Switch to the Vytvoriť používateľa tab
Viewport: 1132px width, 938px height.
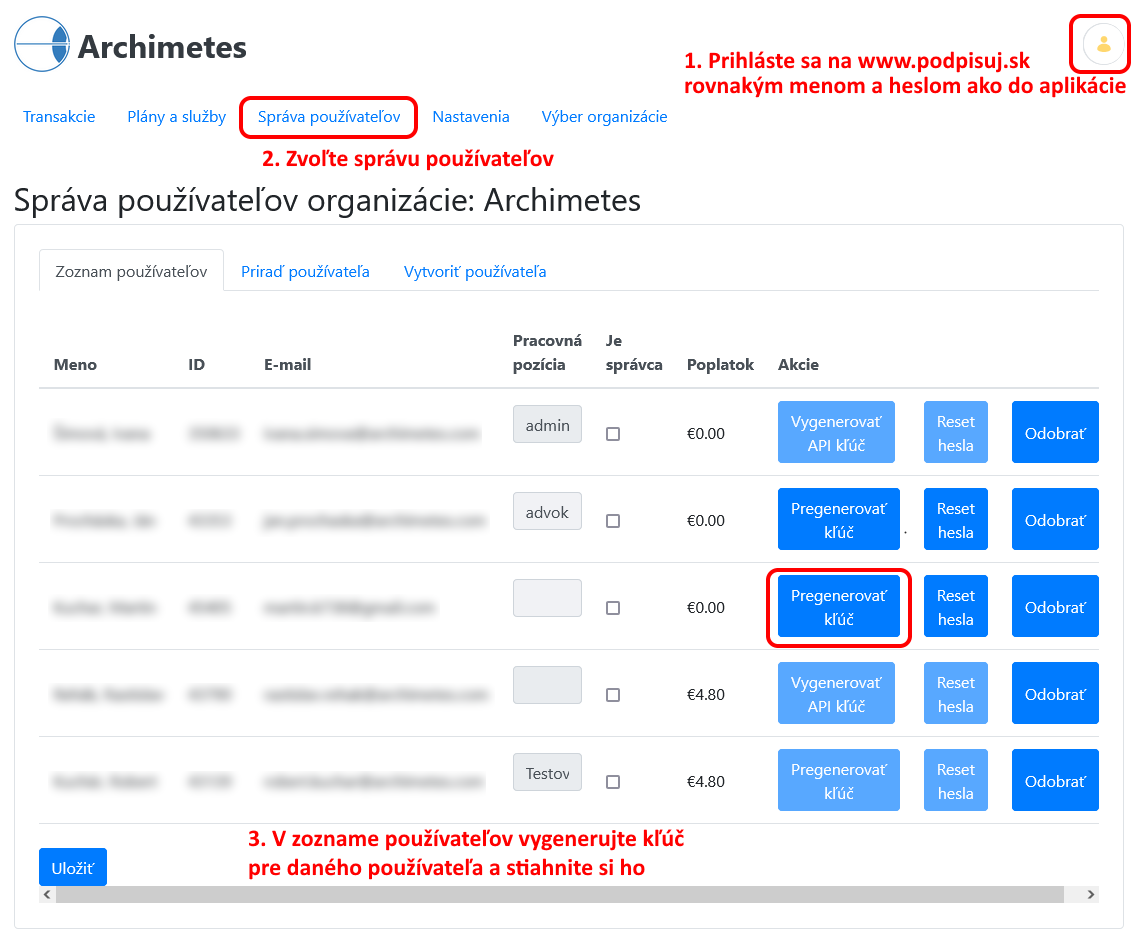pos(475,272)
